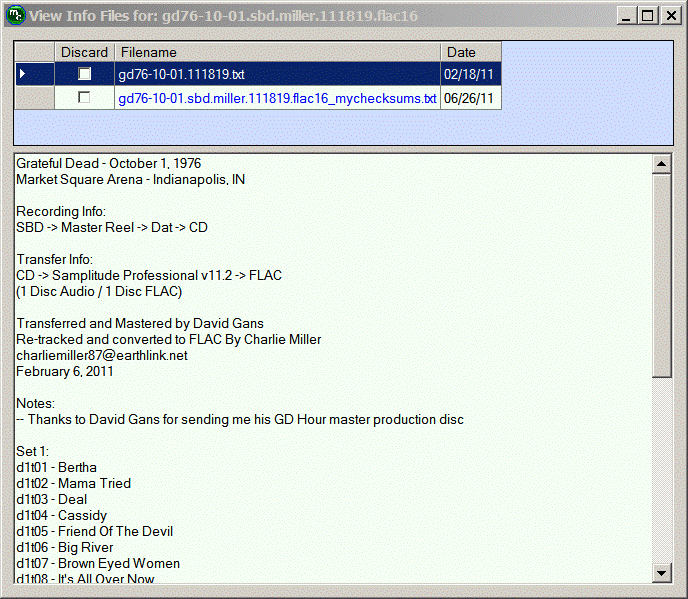Screen dimensions: 688x599
Task: Click the 'Notes:' line
Action: pos(36,403)
